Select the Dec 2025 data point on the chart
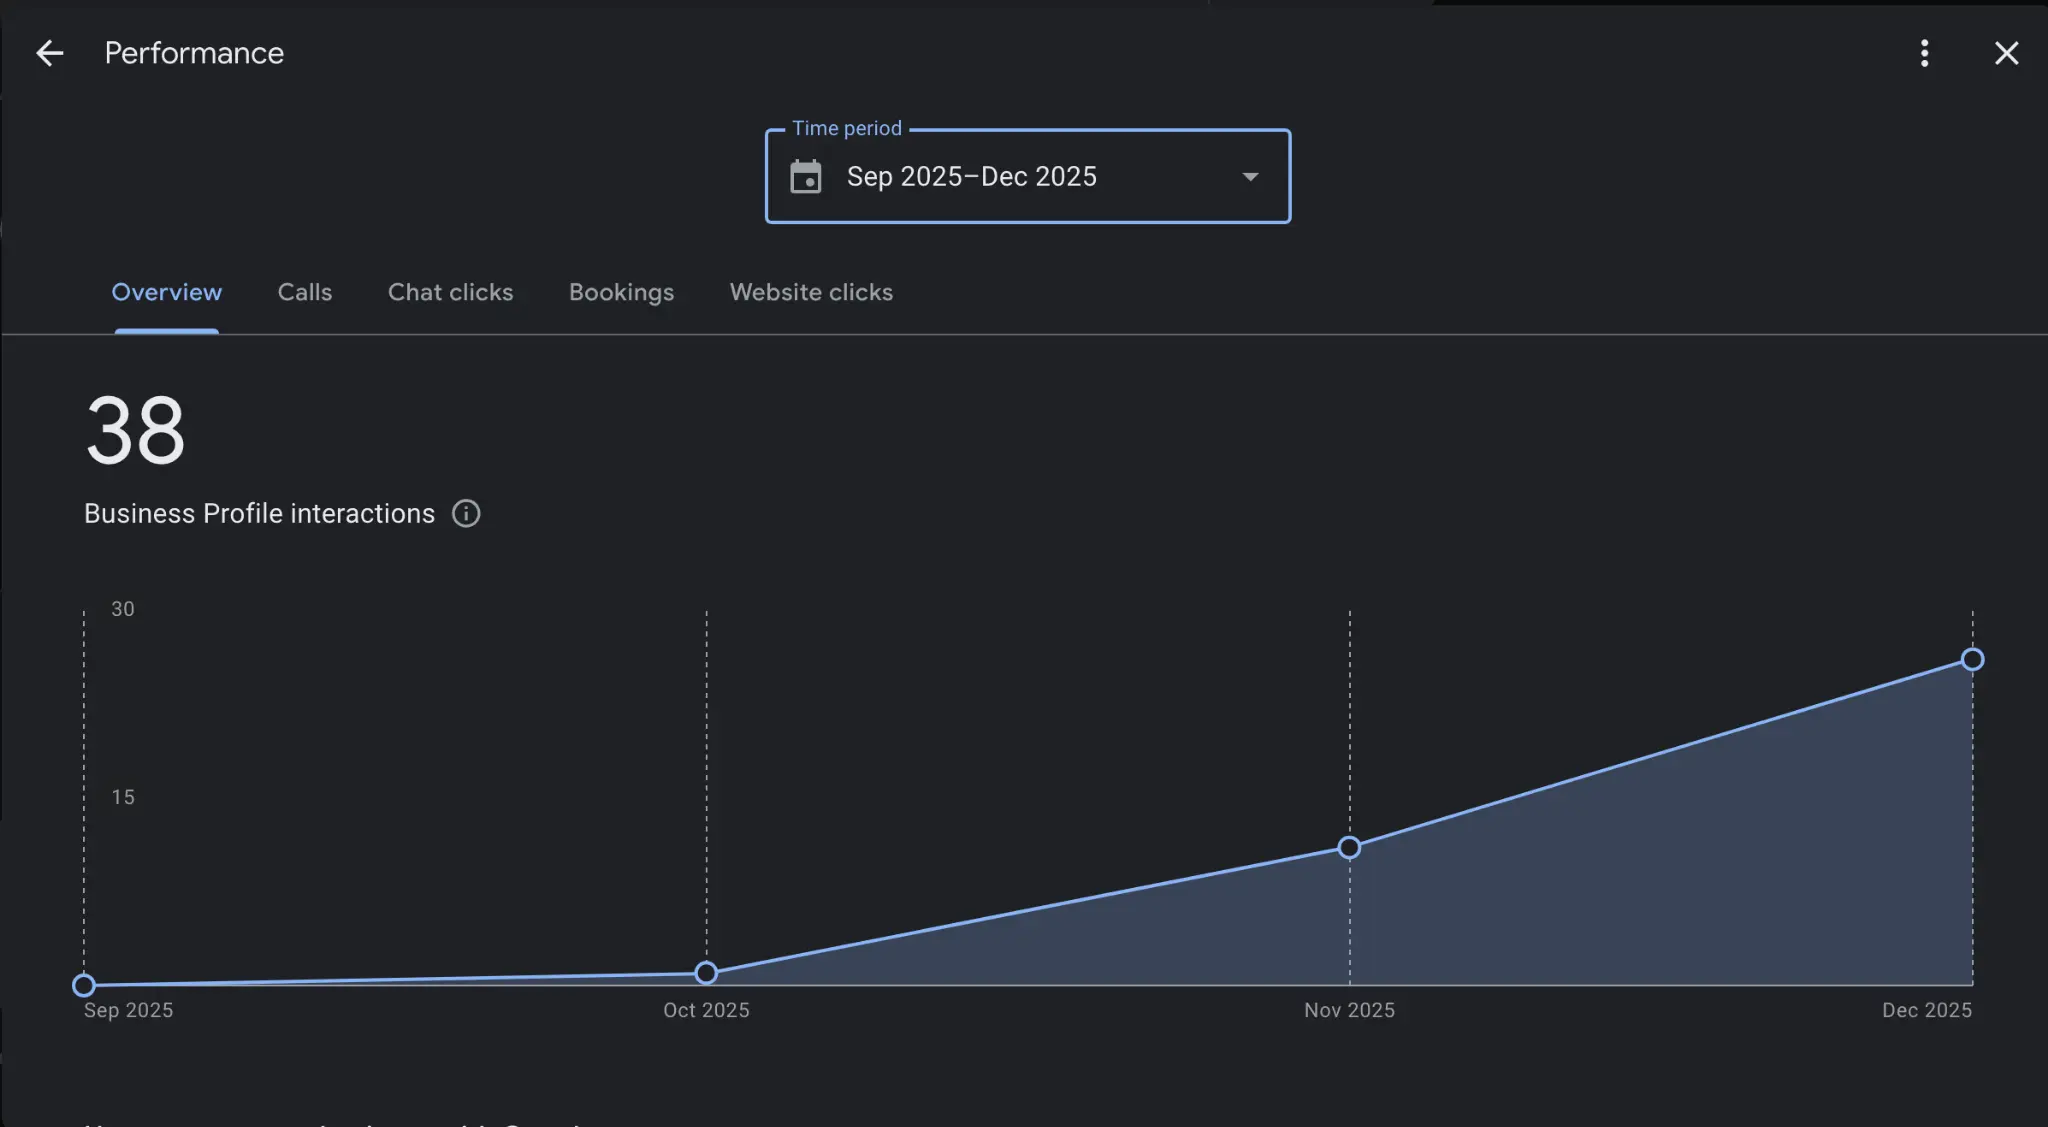 (1972, 659)
